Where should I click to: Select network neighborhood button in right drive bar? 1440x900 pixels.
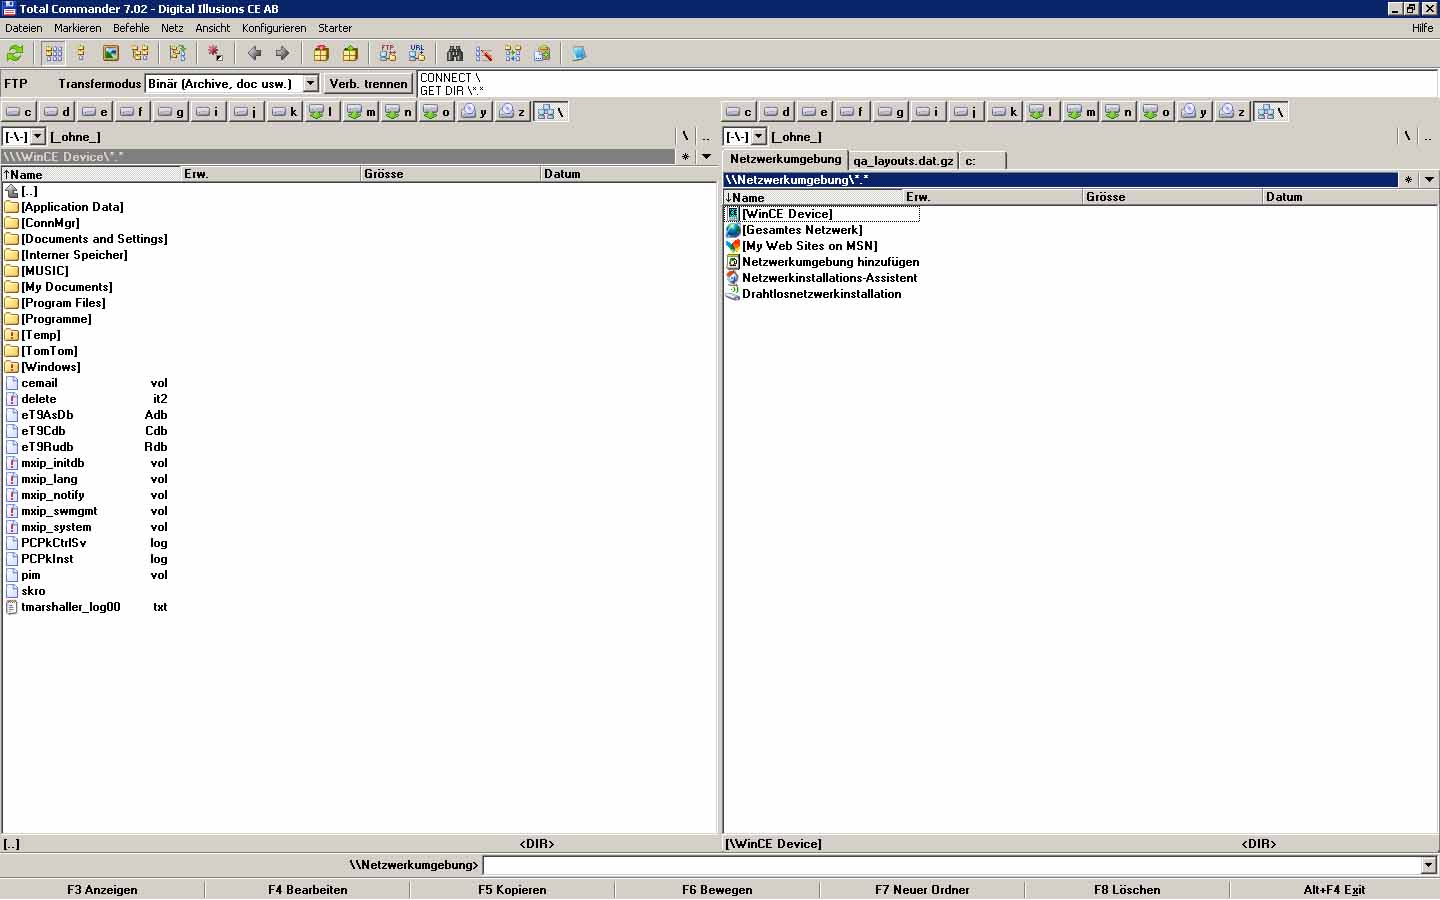click(x=1271, y=111)
